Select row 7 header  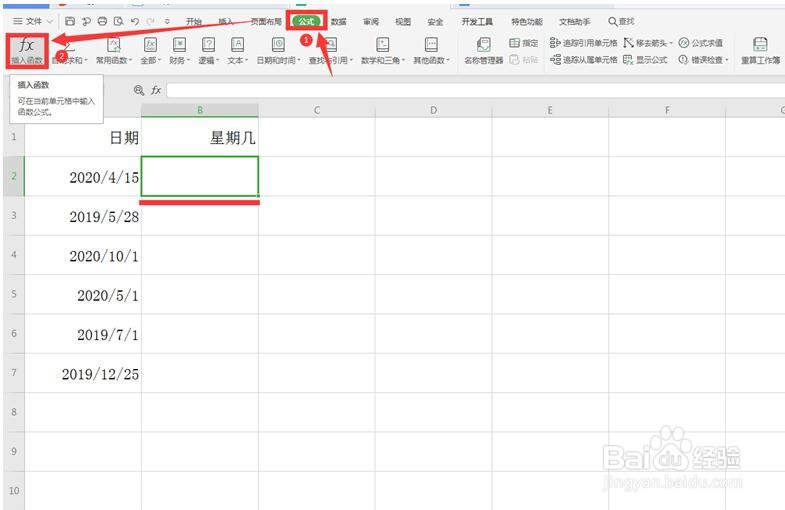14,373
